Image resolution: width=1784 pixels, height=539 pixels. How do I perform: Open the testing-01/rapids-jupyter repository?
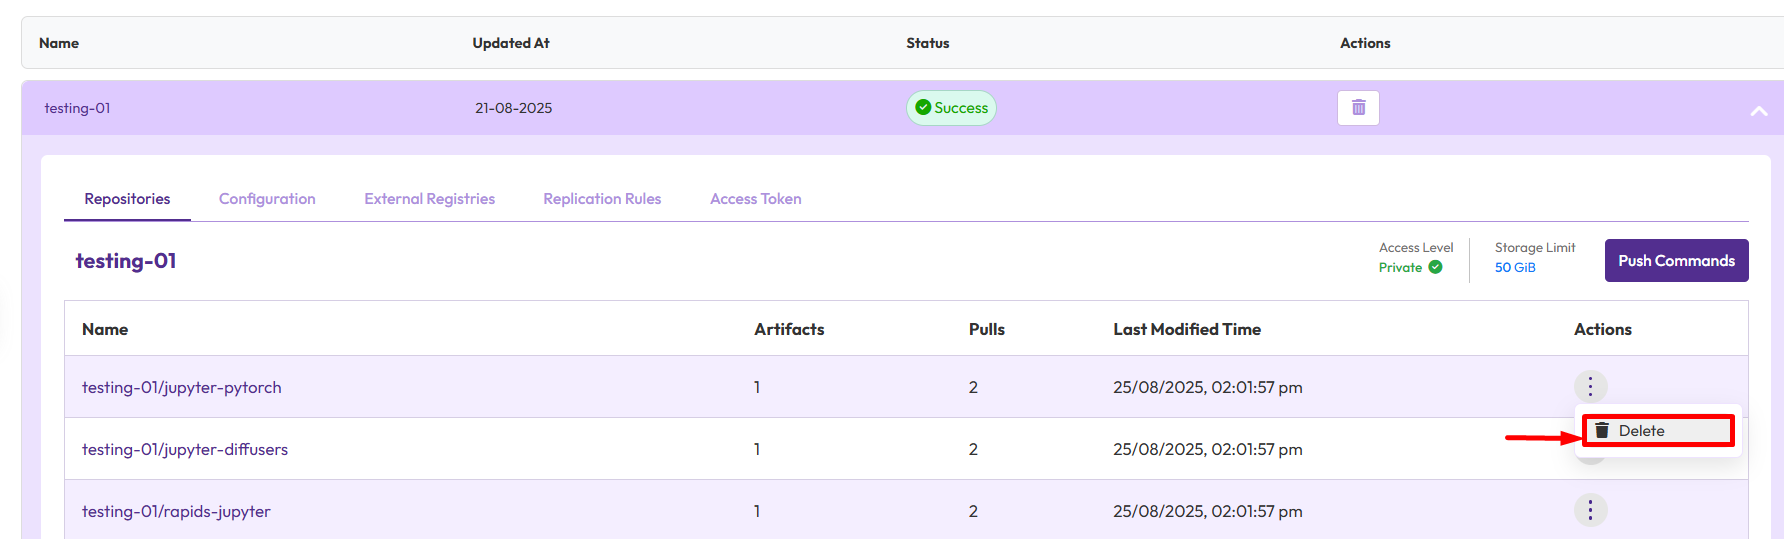tap(176, 511)
